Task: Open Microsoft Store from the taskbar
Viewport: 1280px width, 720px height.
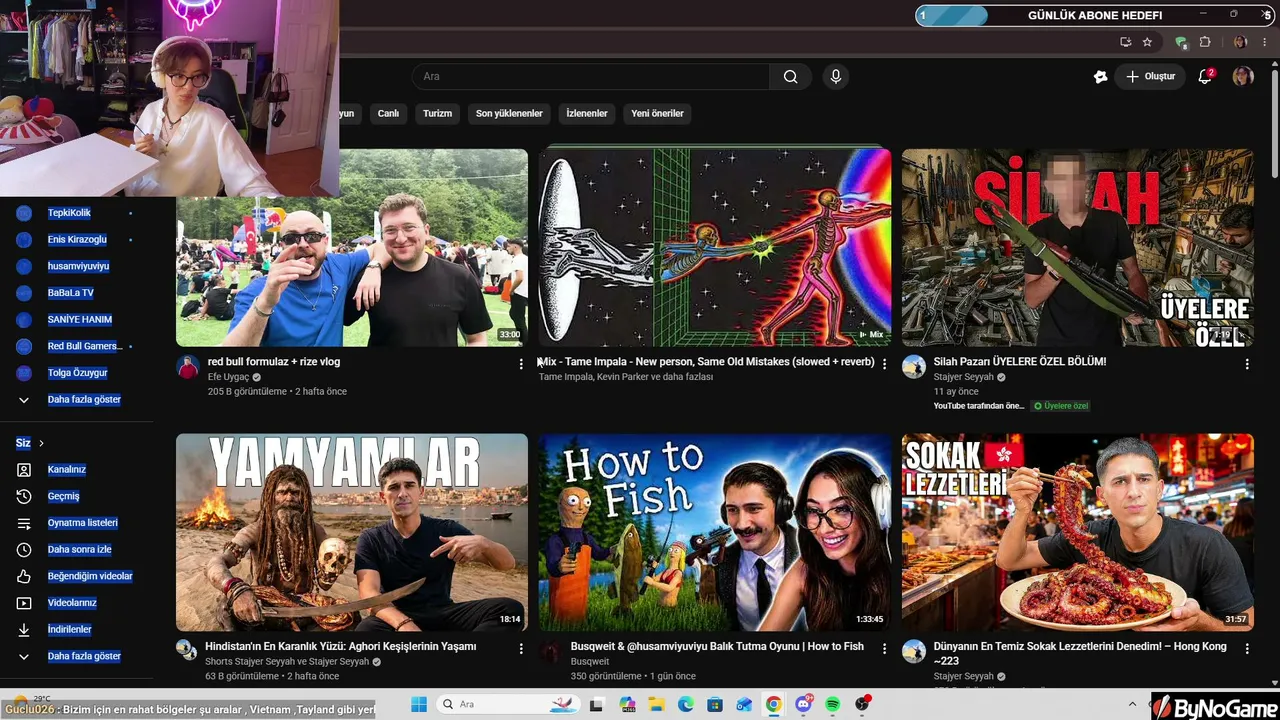Action: 715,704
